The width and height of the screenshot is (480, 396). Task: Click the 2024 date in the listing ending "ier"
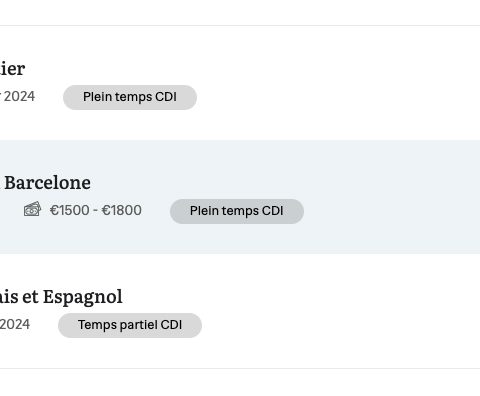(17, 96)
